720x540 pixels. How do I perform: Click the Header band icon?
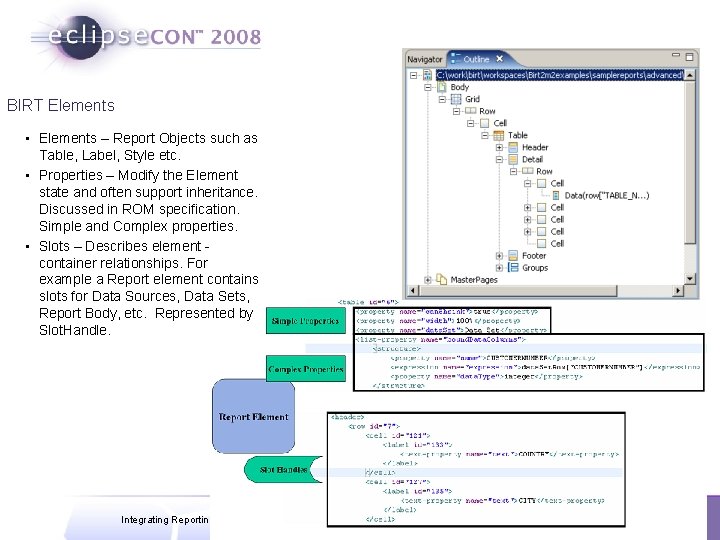click(x=513, y=147)
